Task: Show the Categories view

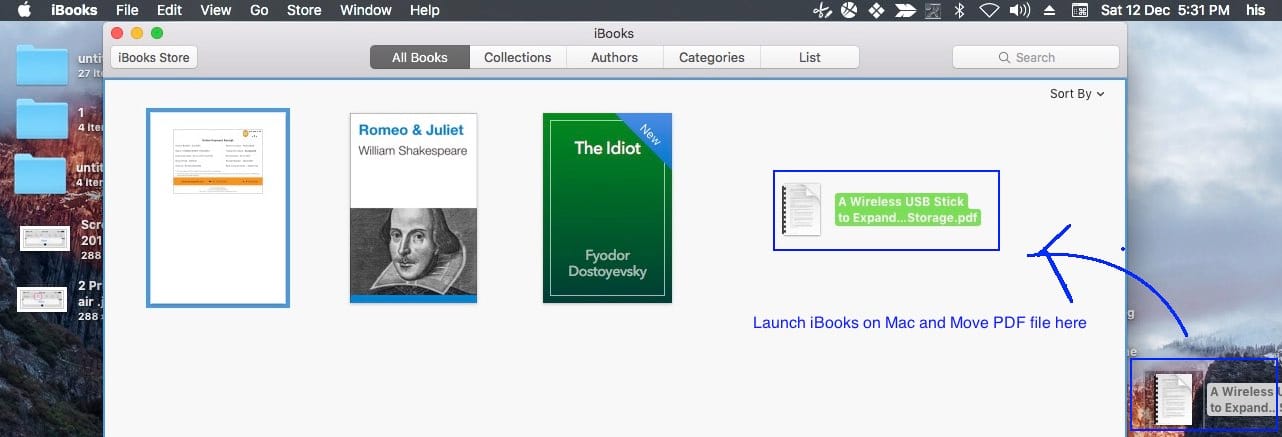Action: point(711,58)
